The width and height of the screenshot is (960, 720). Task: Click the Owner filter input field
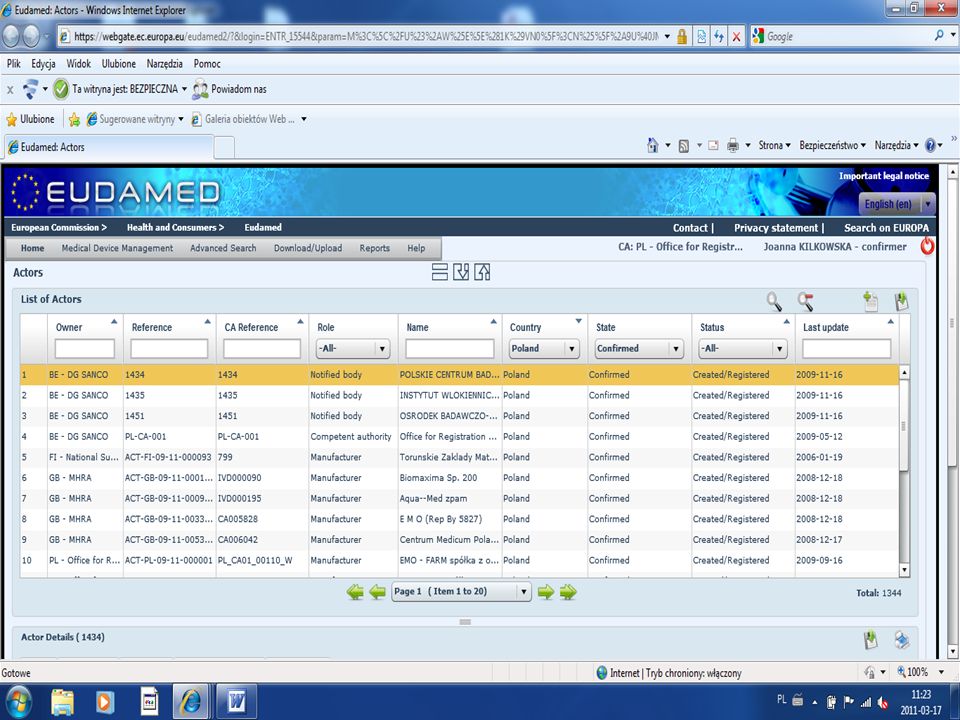(84, 349)
